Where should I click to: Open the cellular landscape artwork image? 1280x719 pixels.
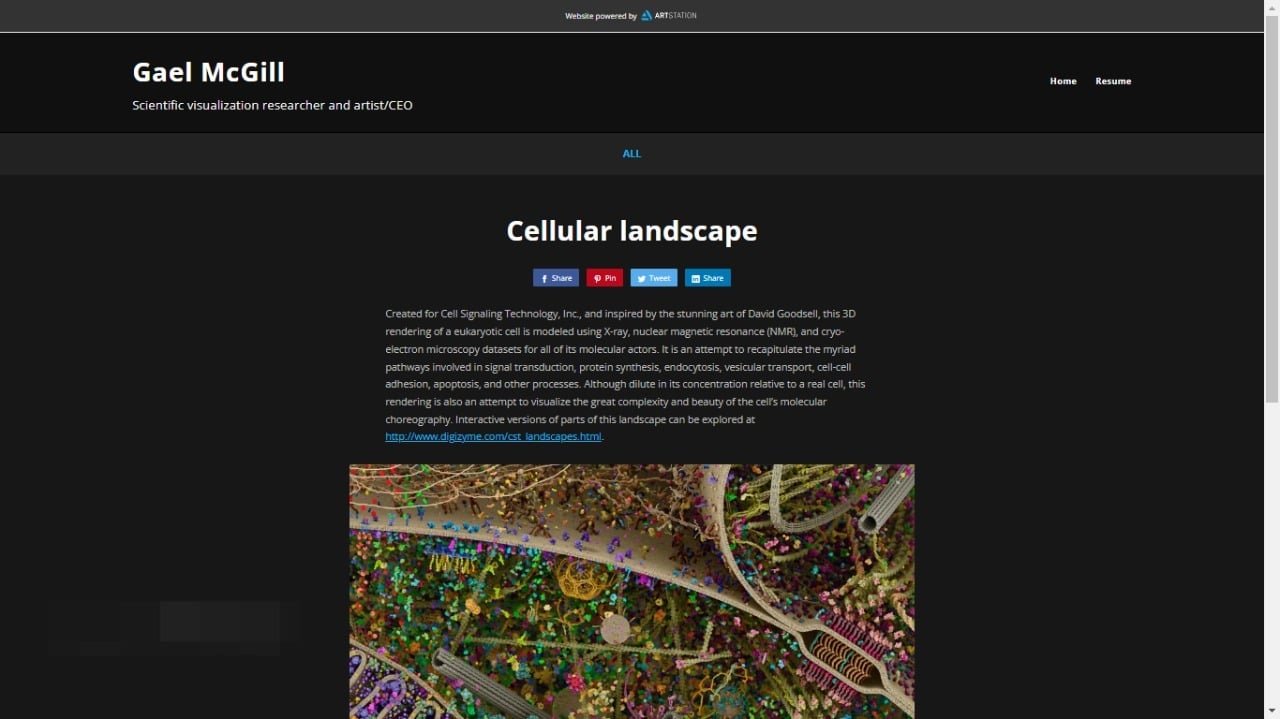tap(631, 590)
